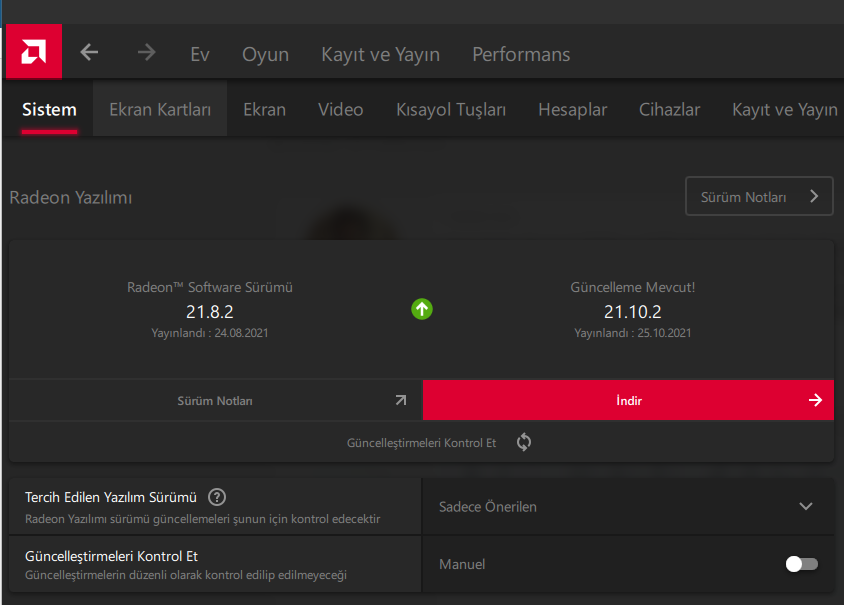Switch to the Ekran tab
The width and height of the screenshot is (844, 605).
tap(264, 110)
